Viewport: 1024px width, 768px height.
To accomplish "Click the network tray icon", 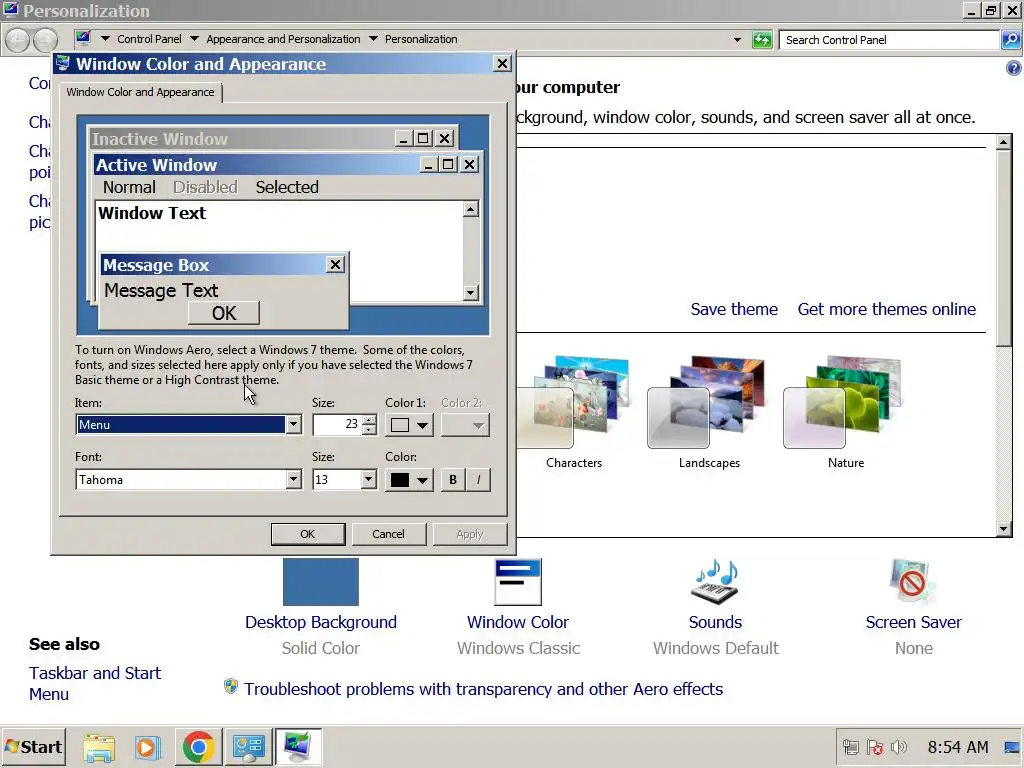I will (x=850, y=747).
